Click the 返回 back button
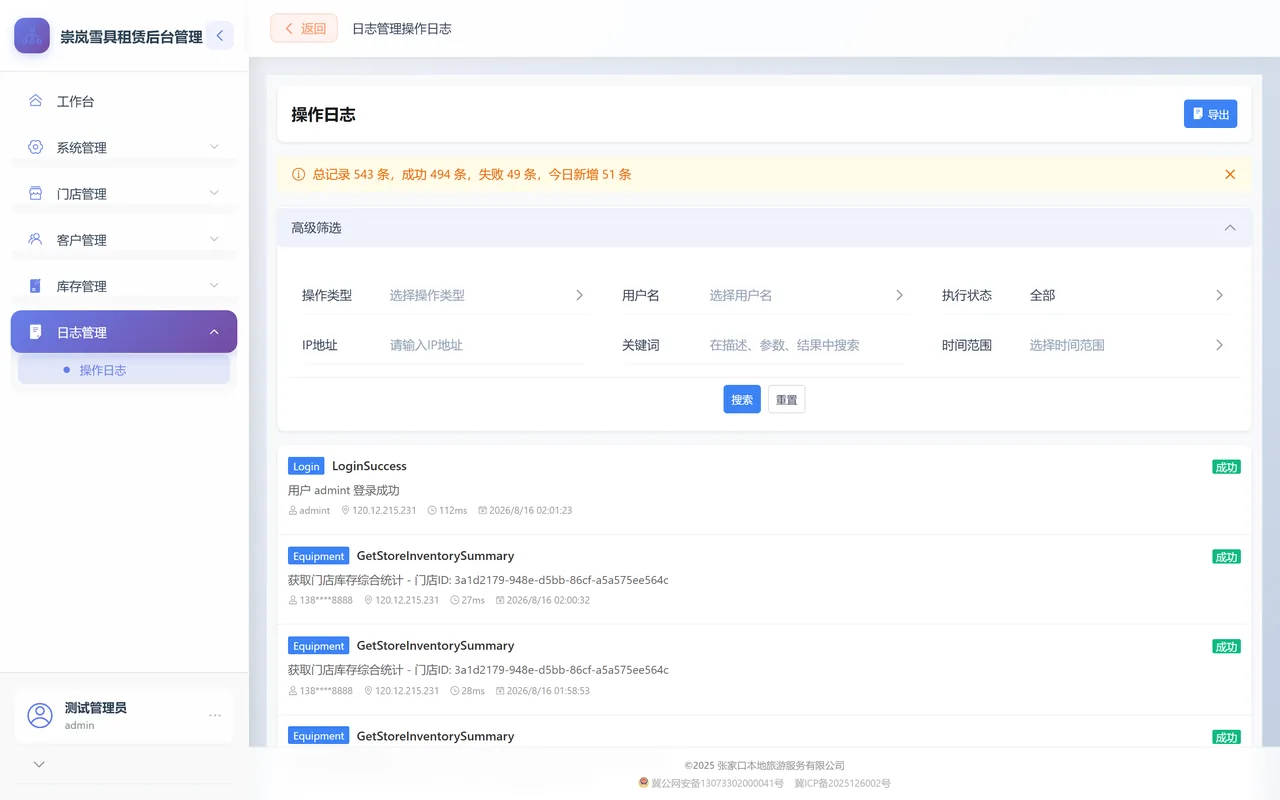Screen dimensions: 1280x800 (x=304, y=28)
